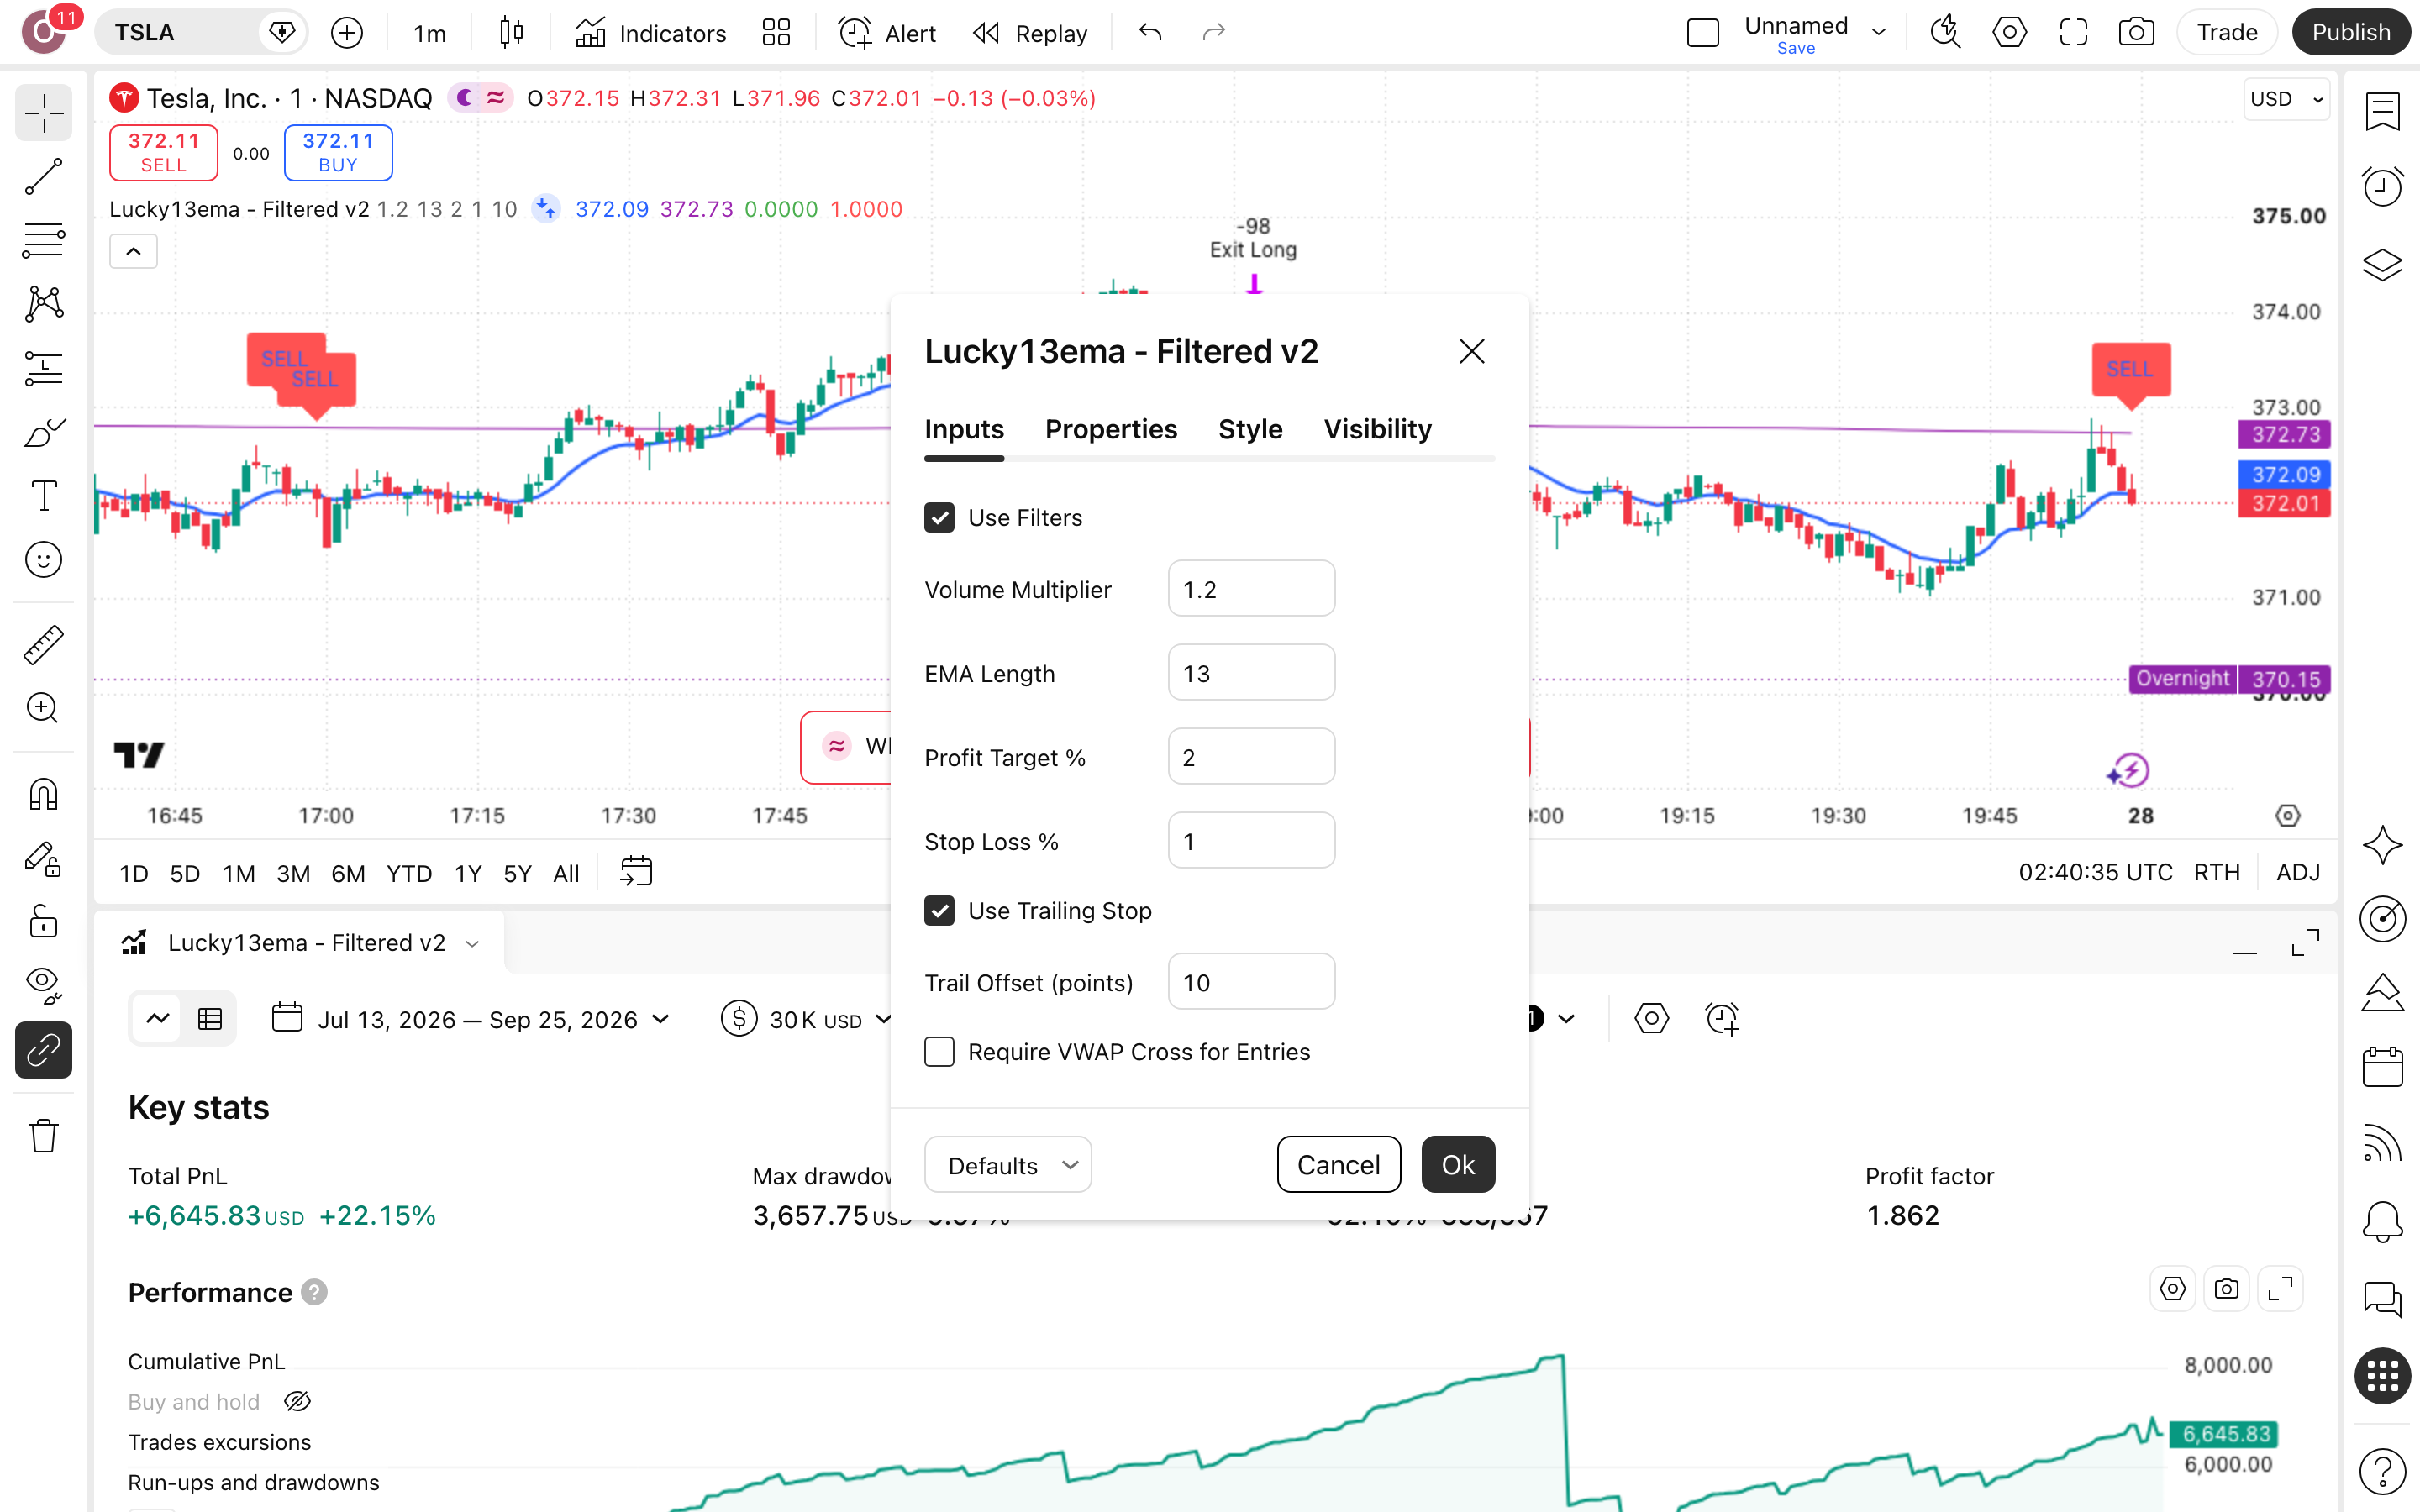Select the 1D time range
2420x1512 pixels.
pyautogui.click(x=134, y=873)
